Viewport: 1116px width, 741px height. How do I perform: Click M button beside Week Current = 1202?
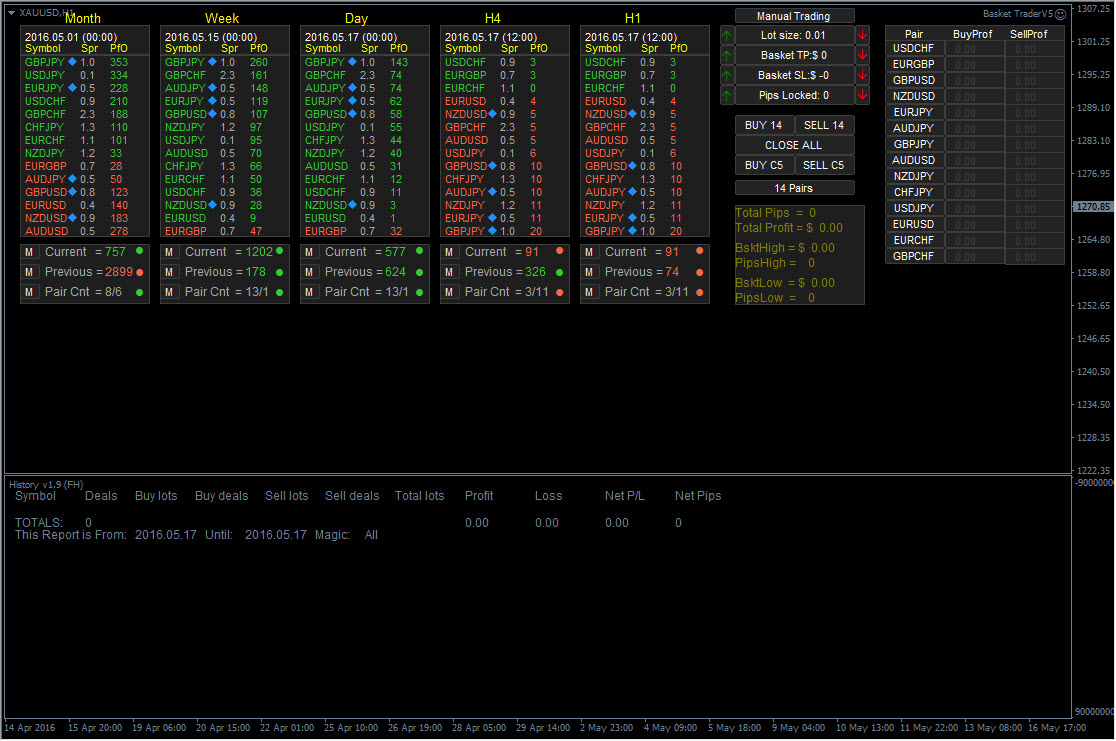pos(169,252)
